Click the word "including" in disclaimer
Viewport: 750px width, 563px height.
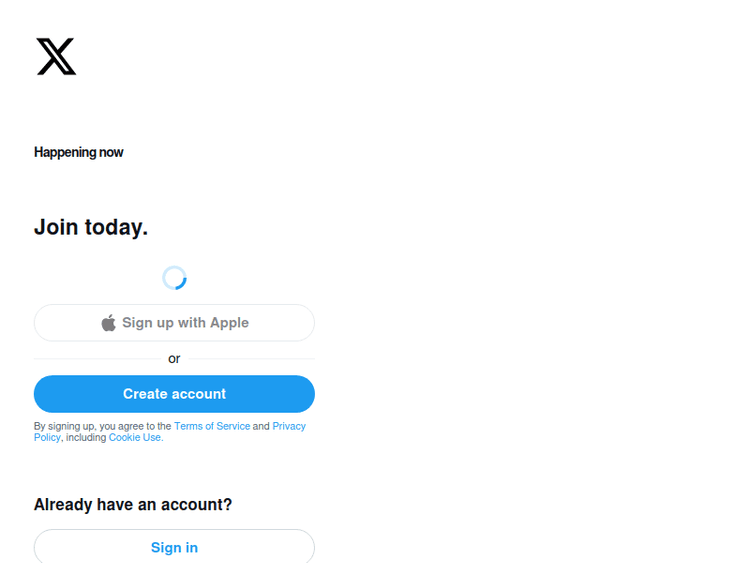pyautogui.click(x=86, y=438)
